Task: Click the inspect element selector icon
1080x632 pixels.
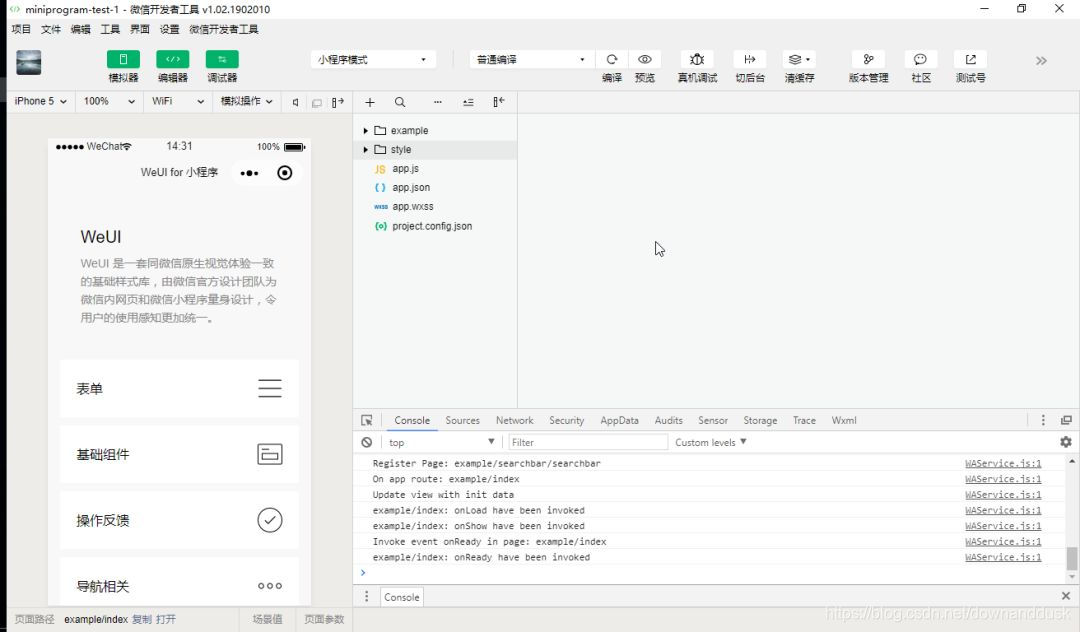Action: click(366, 420)
